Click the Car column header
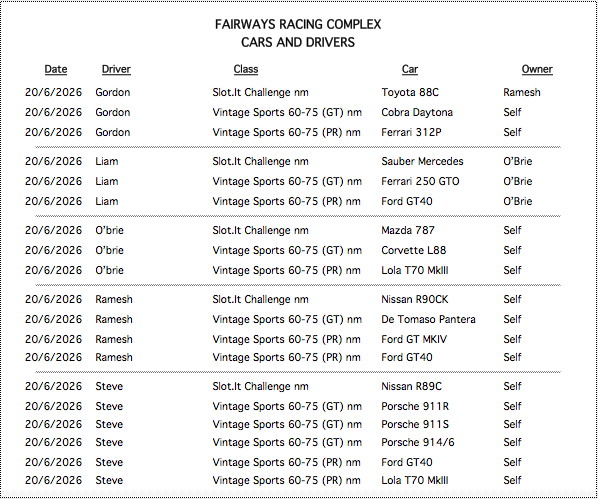 click(410, 69)
